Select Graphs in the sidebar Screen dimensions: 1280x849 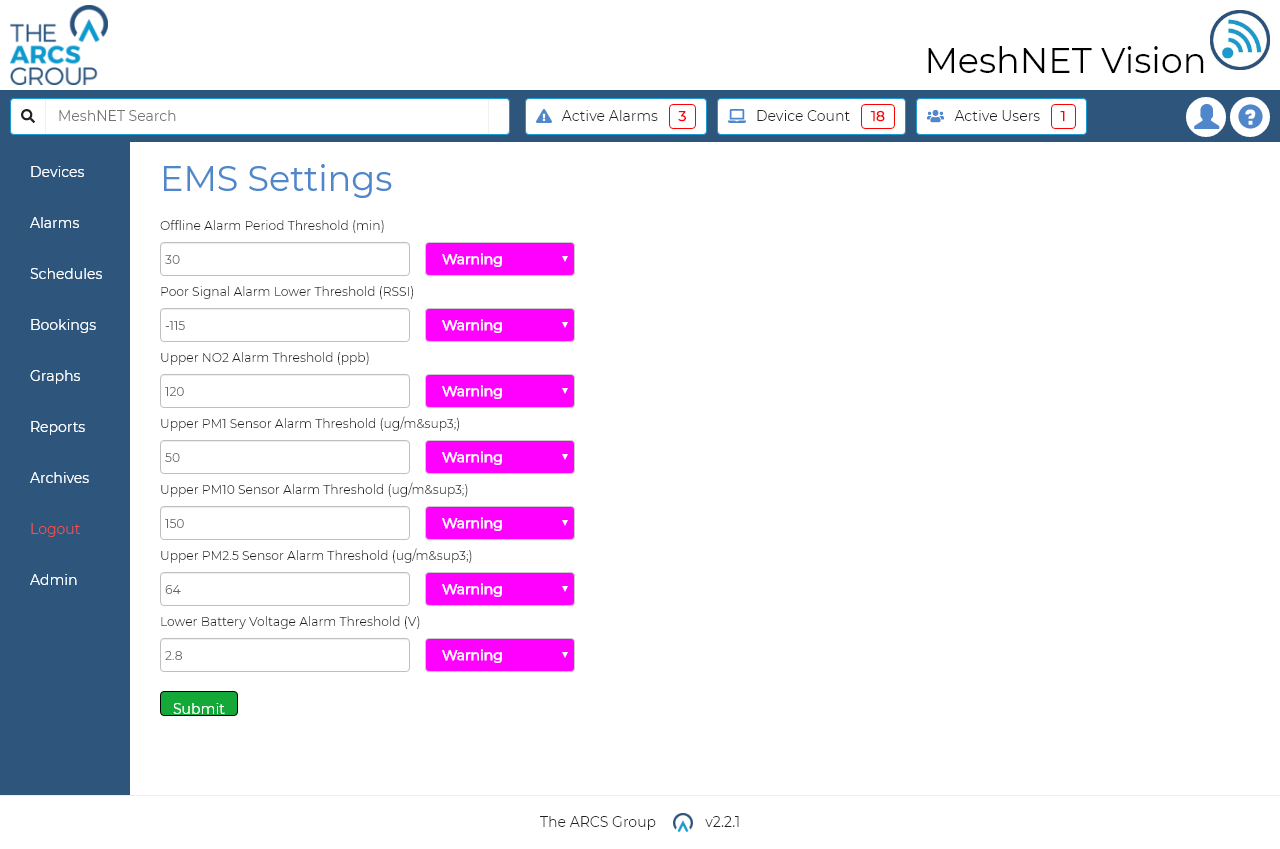tap(55, 375)
